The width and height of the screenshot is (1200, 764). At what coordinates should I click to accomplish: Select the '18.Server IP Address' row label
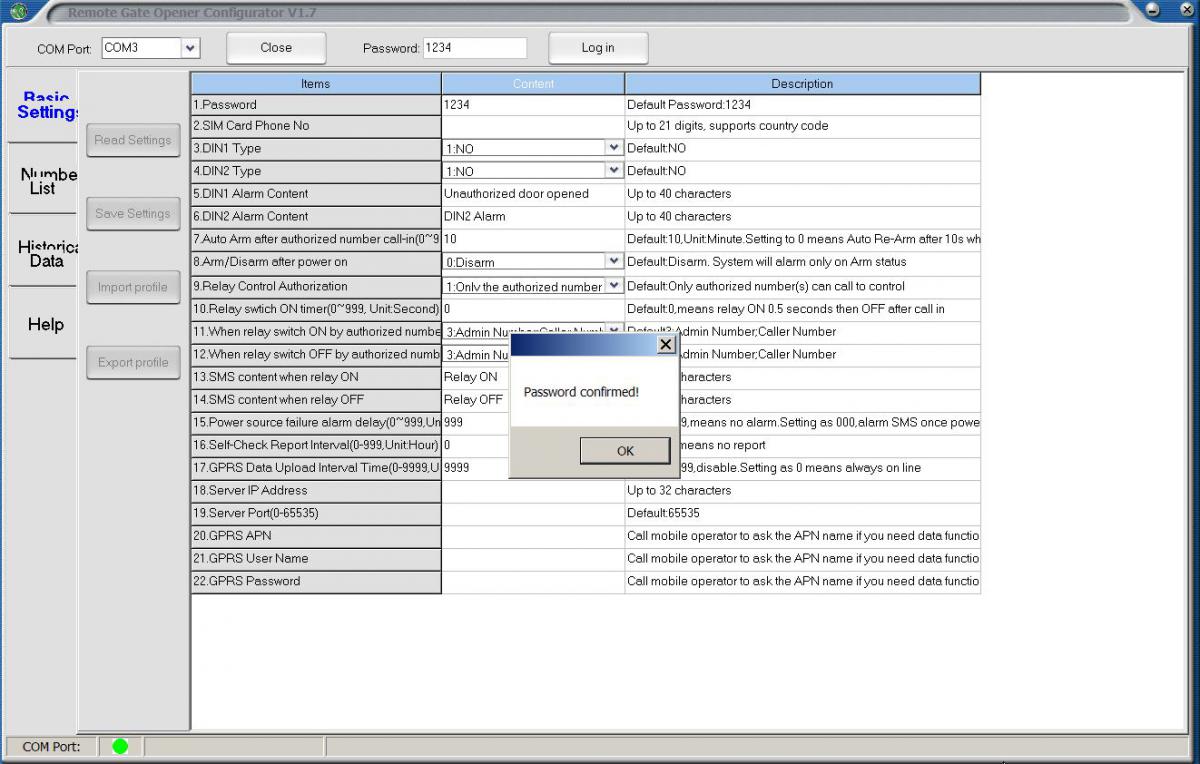click(x=316, y=490)
